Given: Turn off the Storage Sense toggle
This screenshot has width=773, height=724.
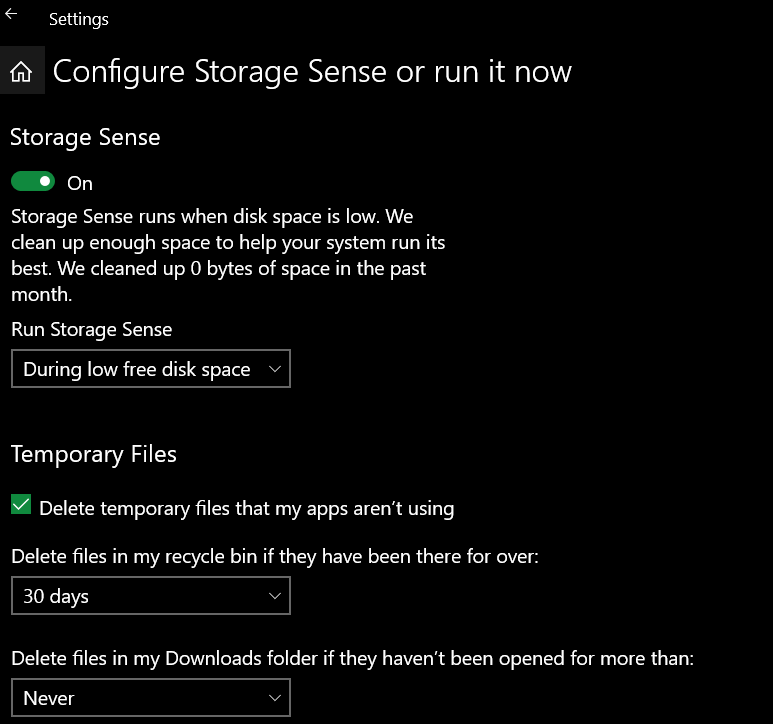Looking at the screenshot, I should point(32,182).
